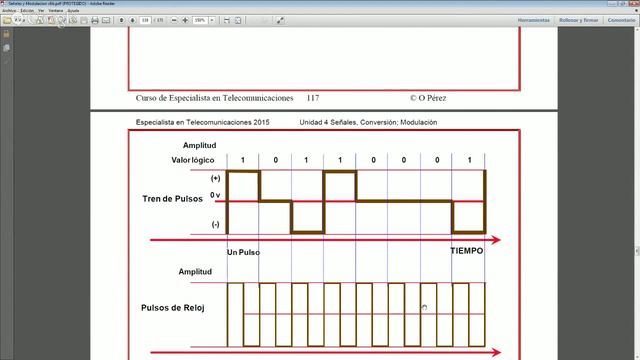Click the page number 117 in footer

point(313,98)
